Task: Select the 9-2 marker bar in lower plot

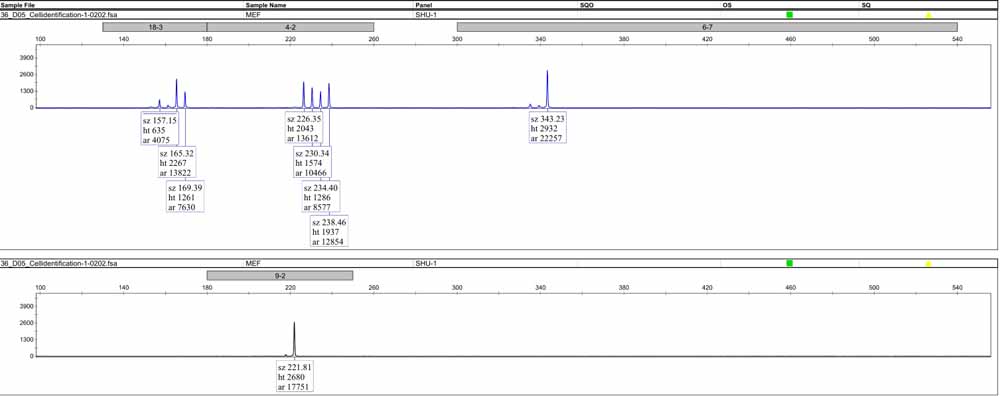Action: click(x=280, y=275)
